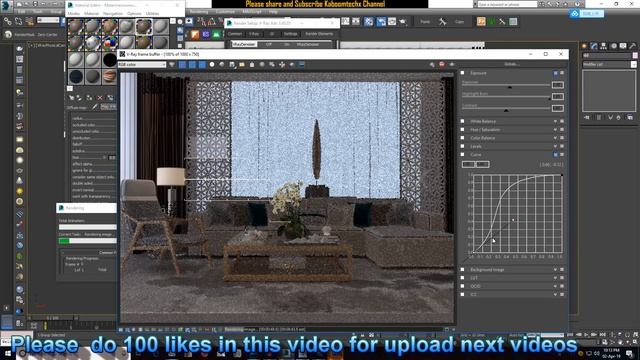Enable the Levels checkbox
This screenshot has width=640, height=360.
point(462,146)
